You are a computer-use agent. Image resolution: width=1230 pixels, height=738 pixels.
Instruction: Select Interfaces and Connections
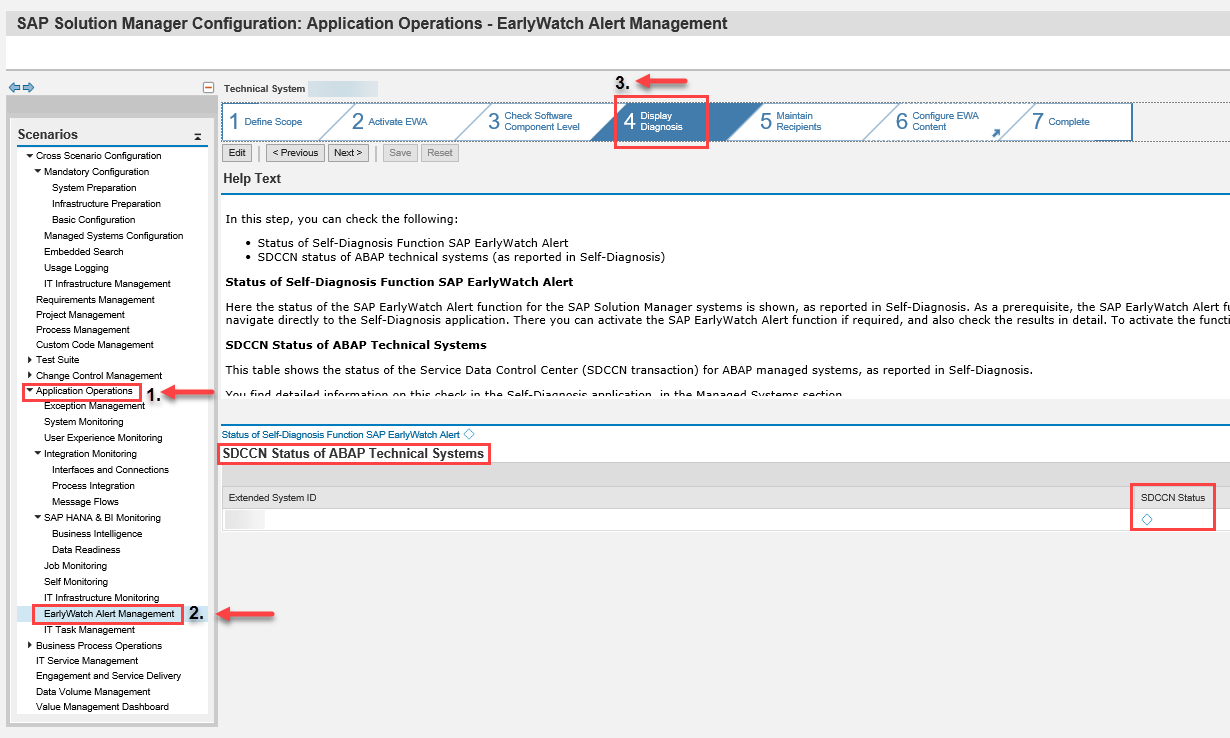pos(110,470)
